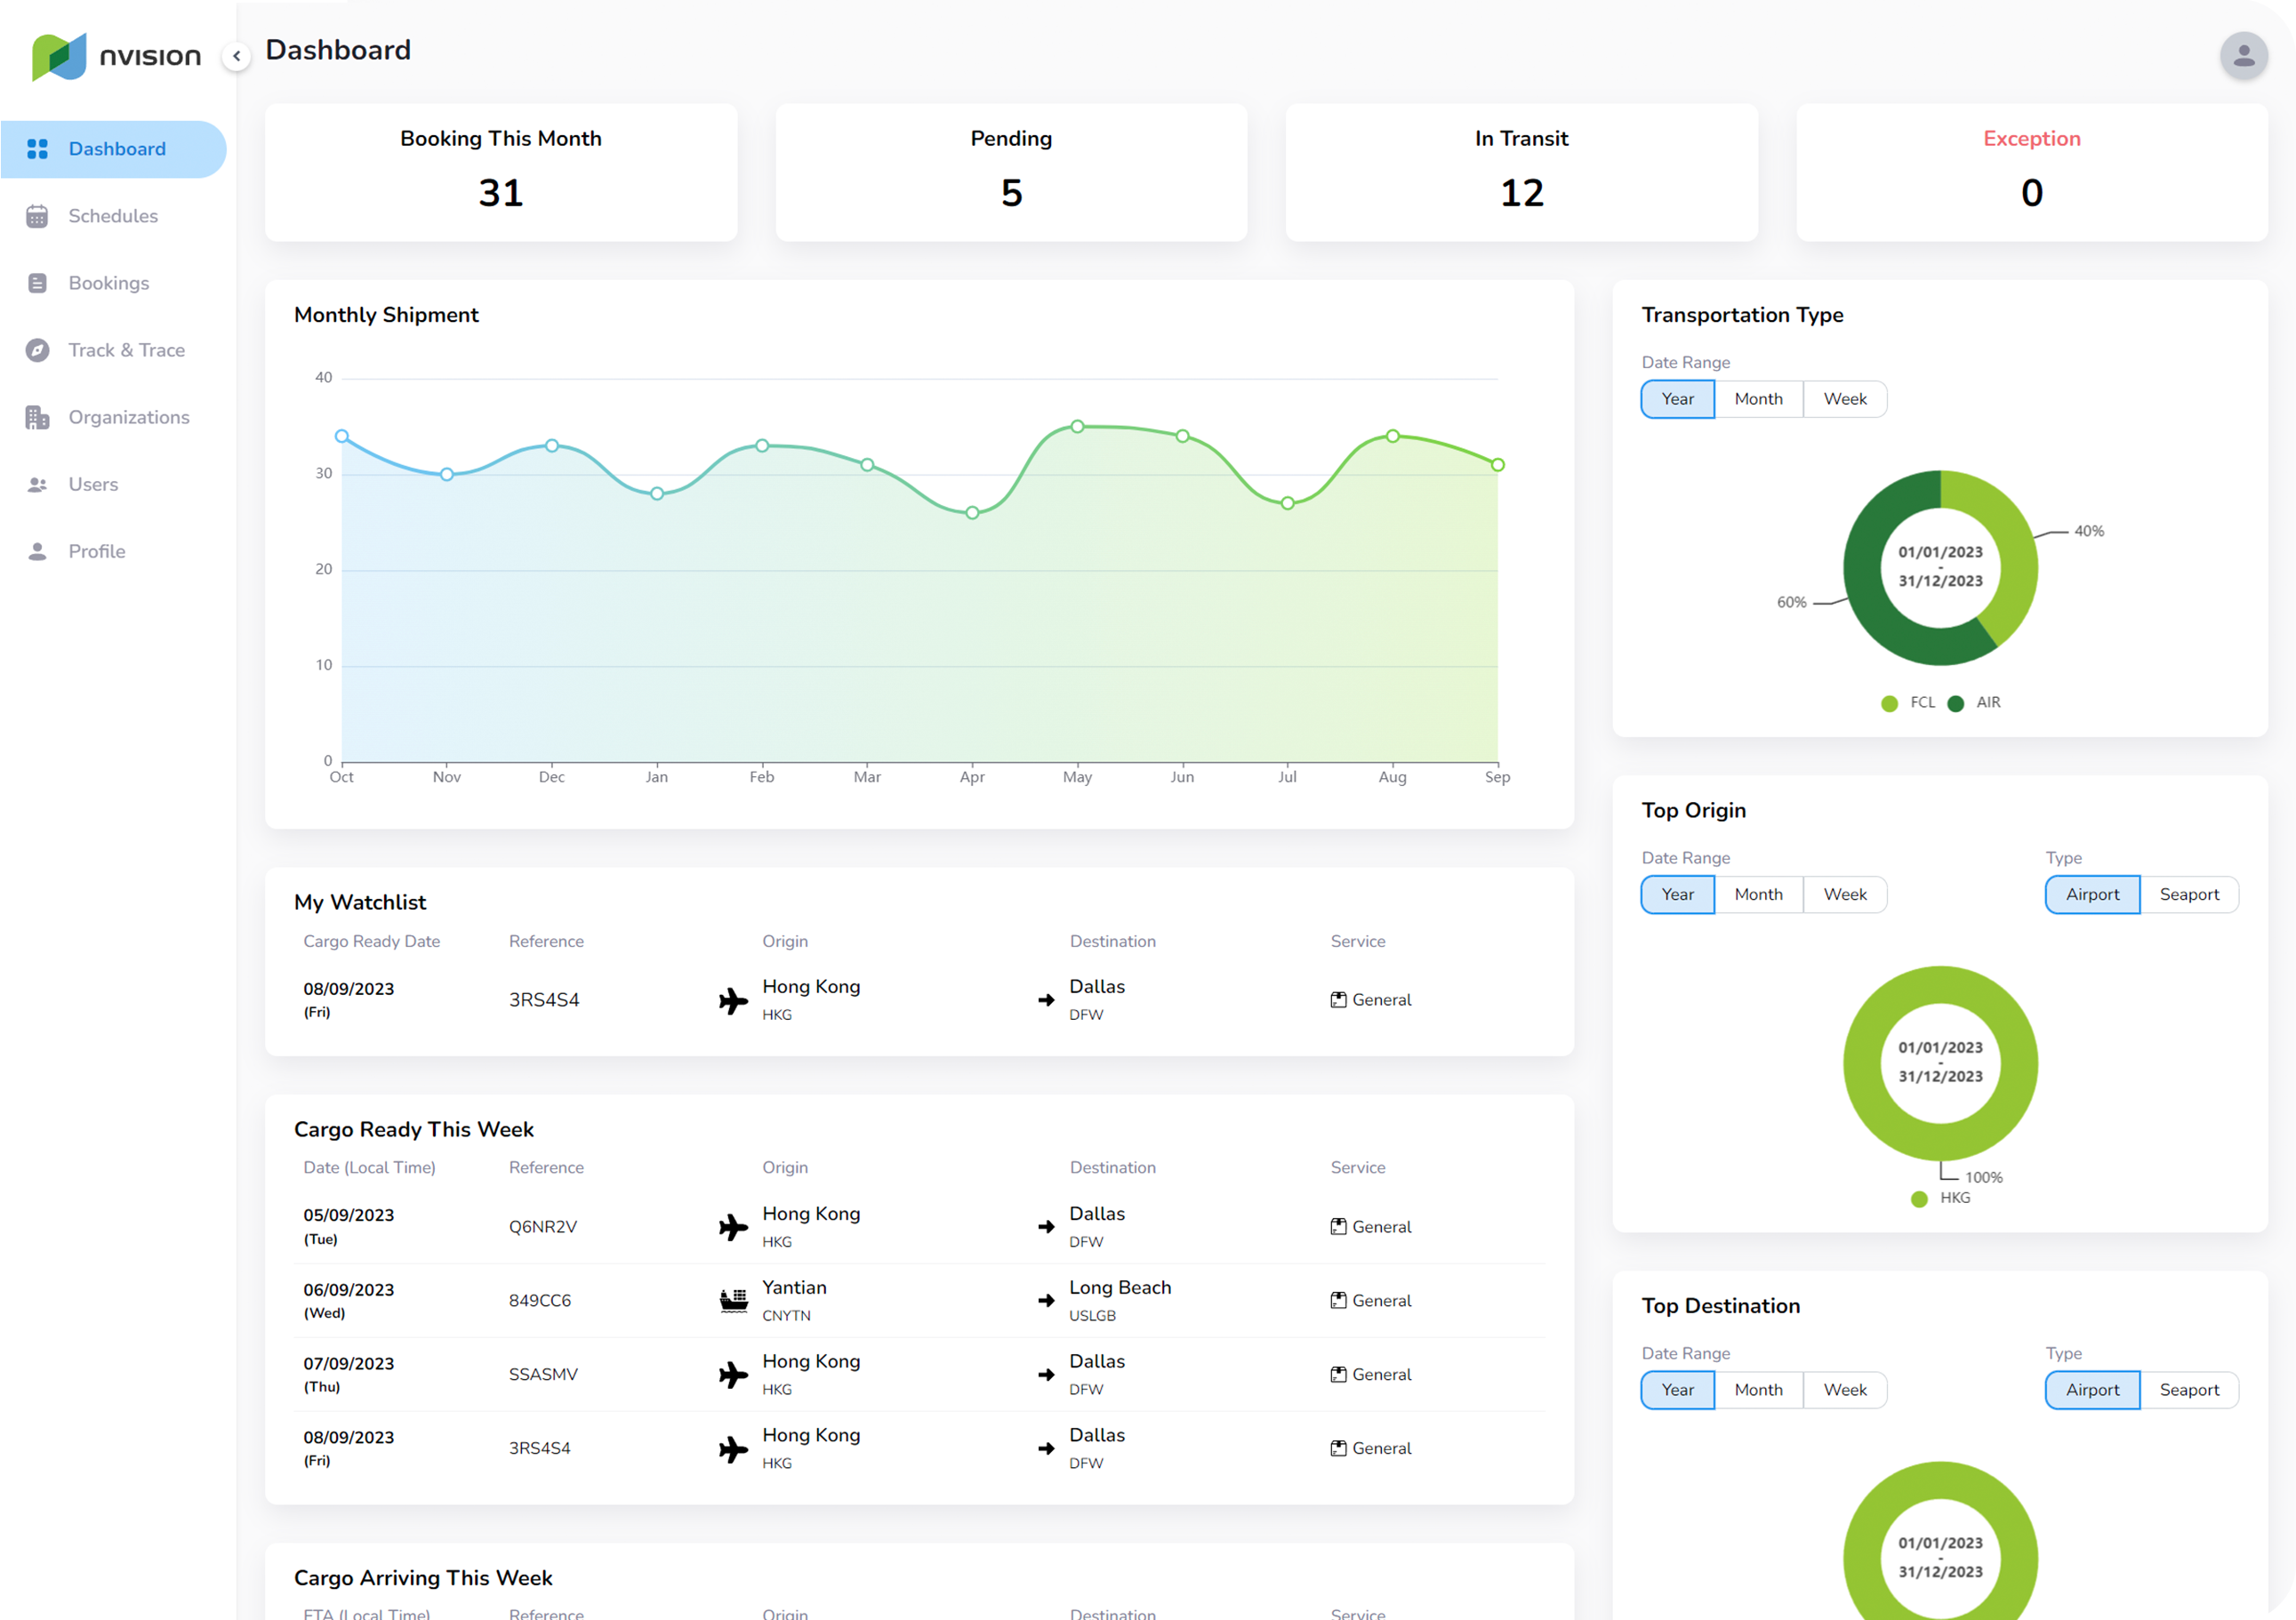This screenshot has width=2296, height=1620.
Task: Click the Schedules calendar icon
Action: coord(37,216)
